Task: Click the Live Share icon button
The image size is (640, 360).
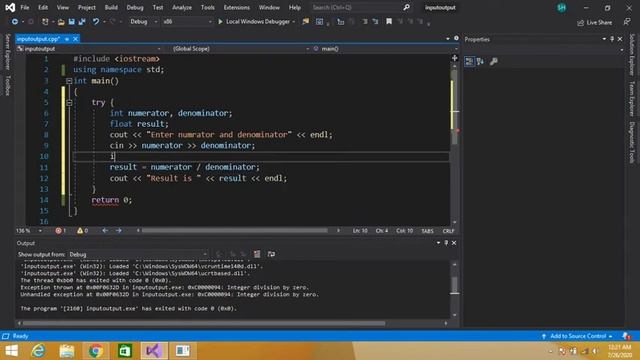Action: tap(595, 22)
